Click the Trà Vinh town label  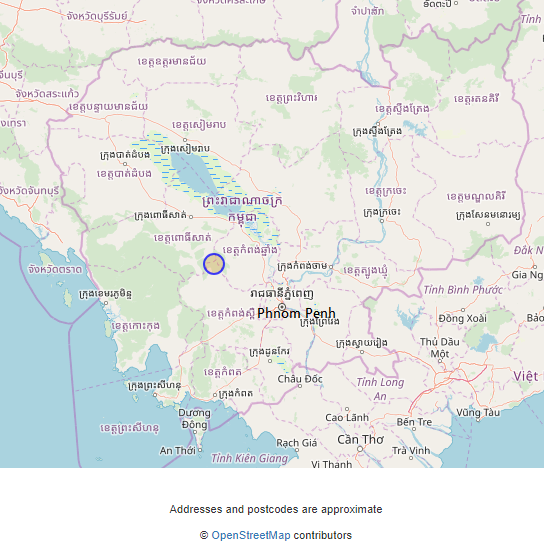tap(411, 450)
